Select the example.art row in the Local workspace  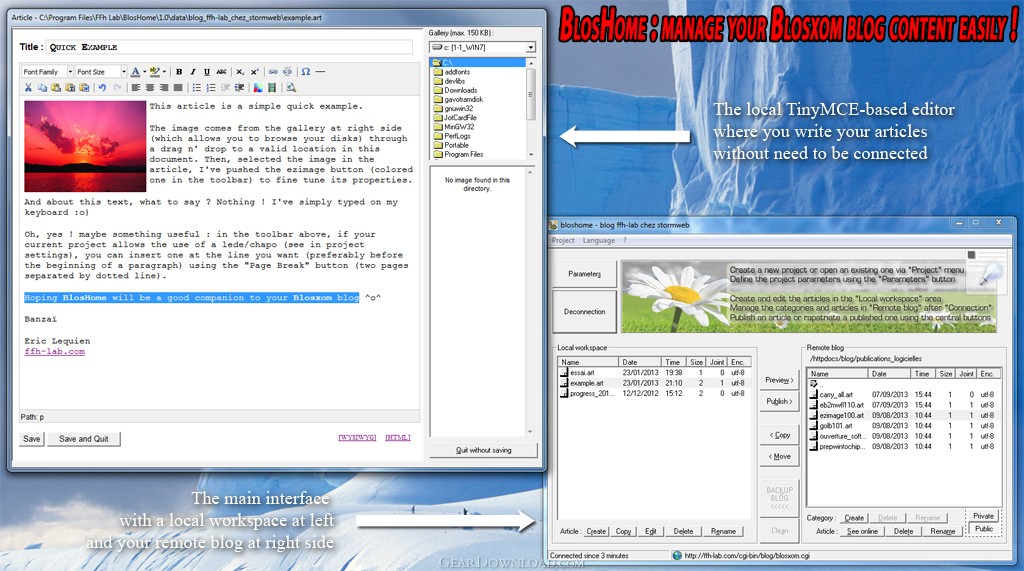click(x=655, y=383)
